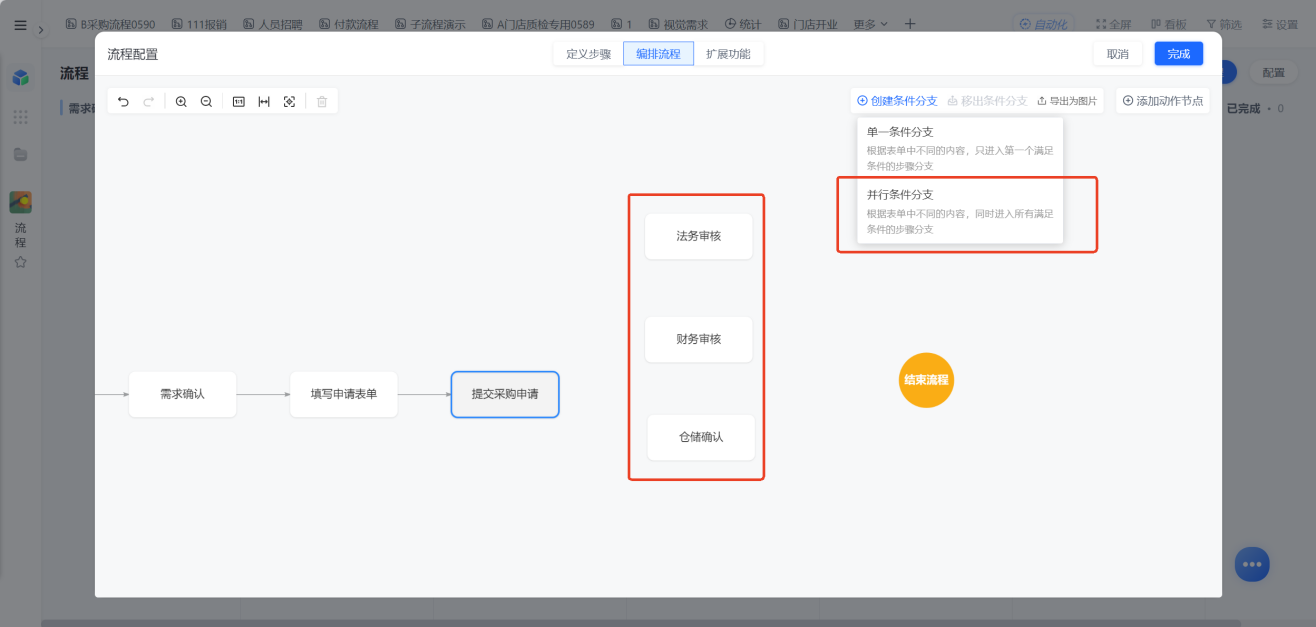Undo the last flow edit

click(x=123, y=102)
